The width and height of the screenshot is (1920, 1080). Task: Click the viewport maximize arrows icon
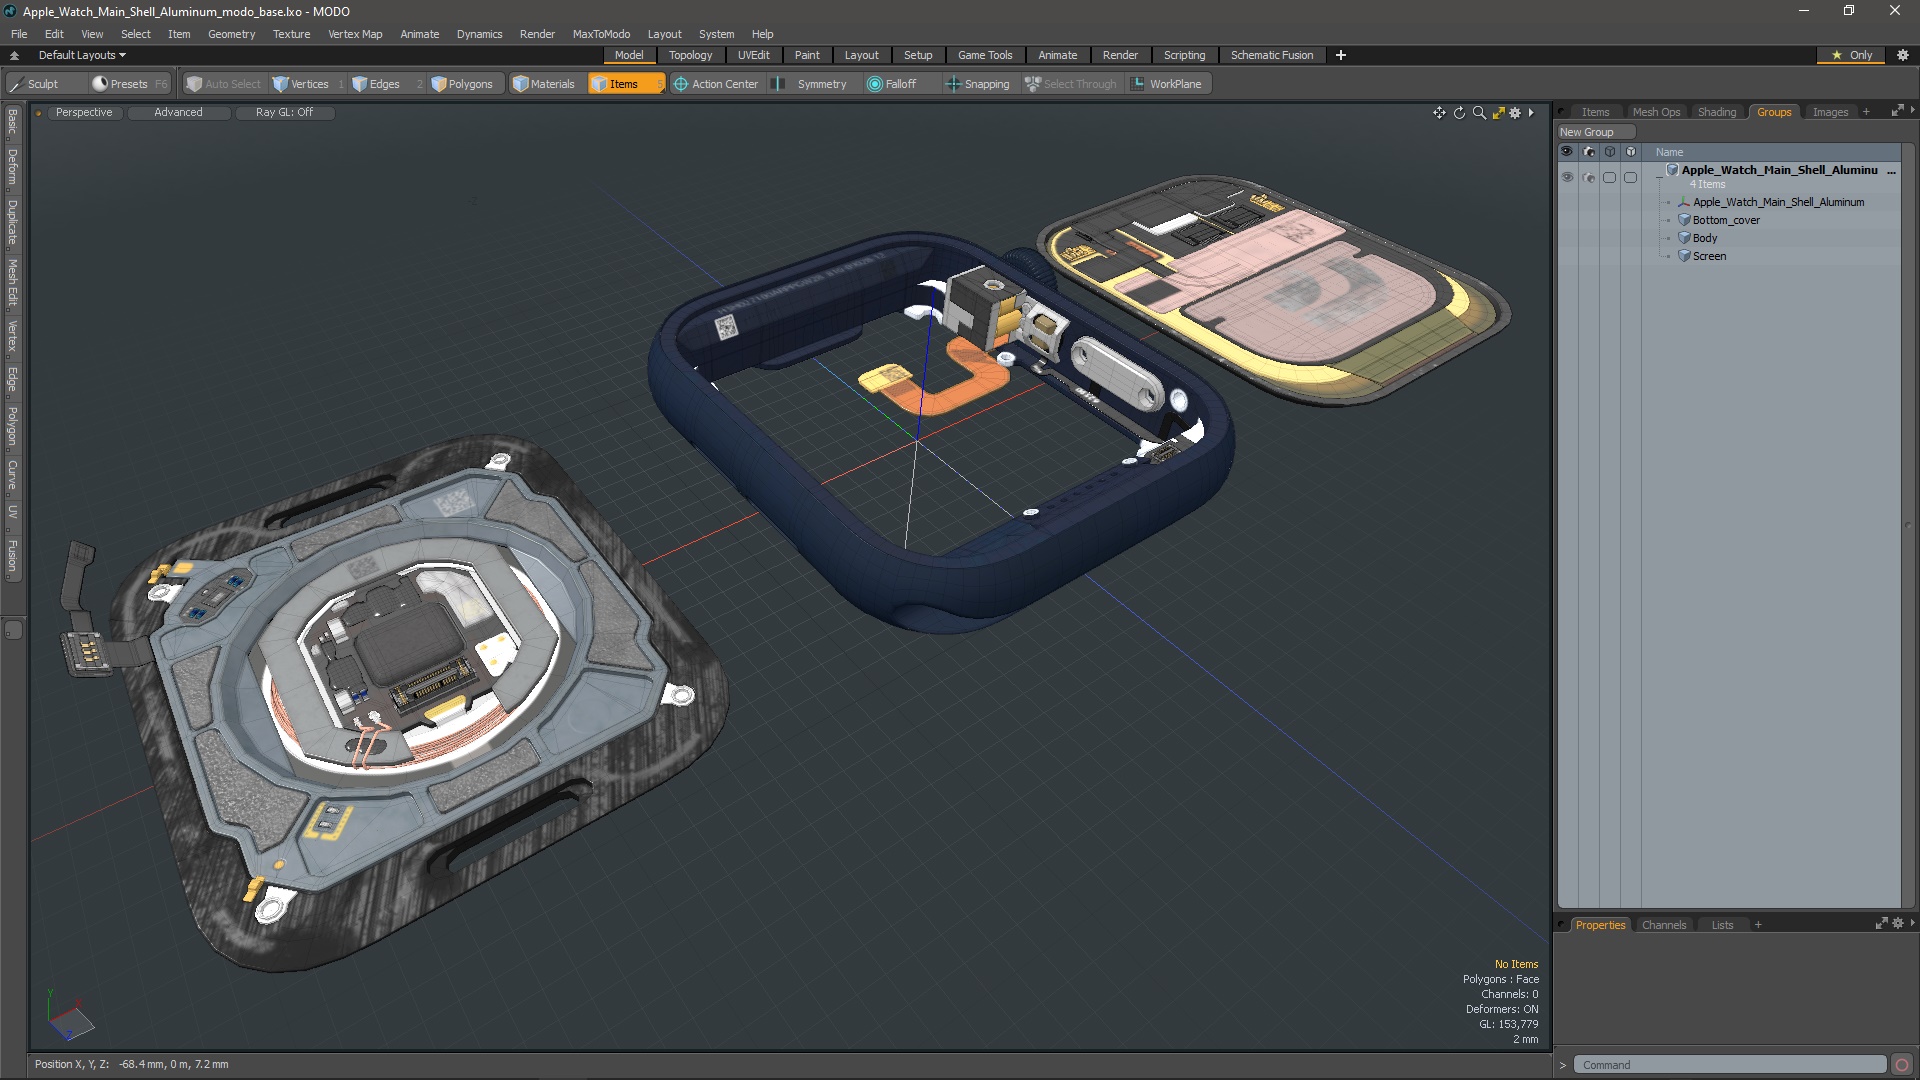(1498, 113)
